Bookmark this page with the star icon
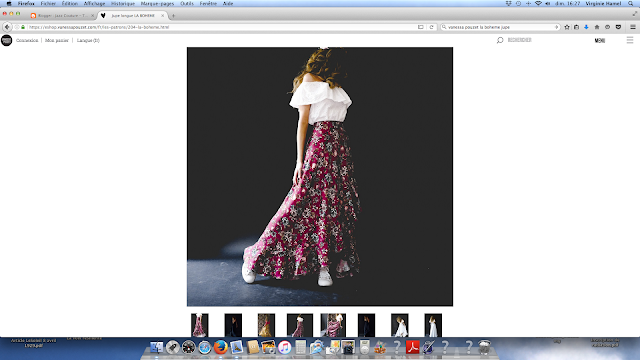 pyautogui.click(x=567, y=27)
